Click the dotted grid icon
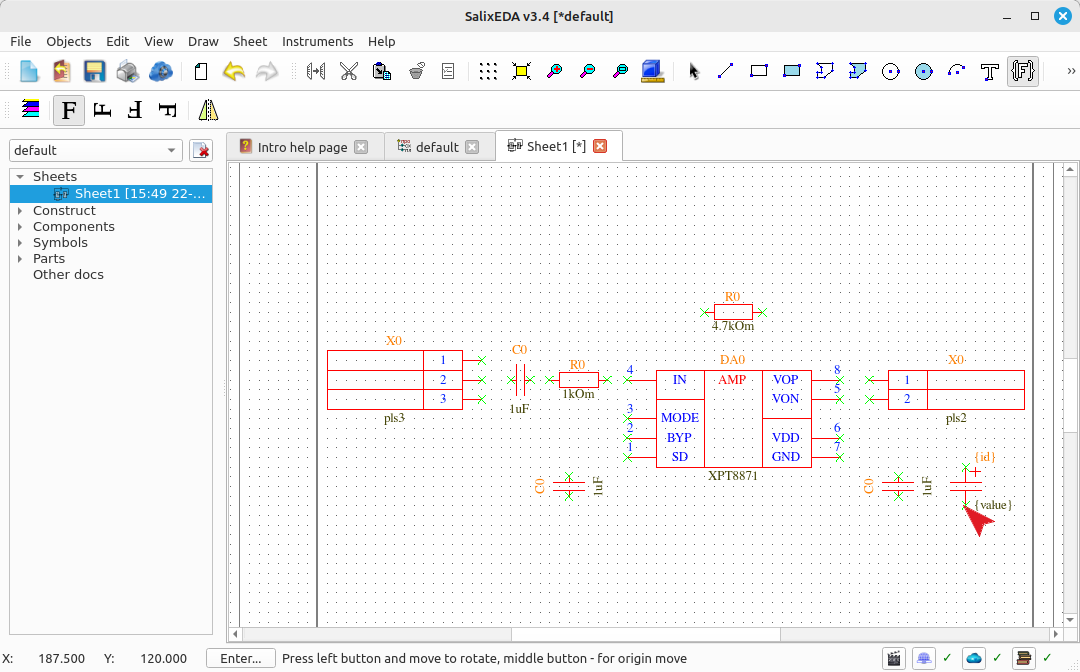1080x672 pixels. coord(488,71)
